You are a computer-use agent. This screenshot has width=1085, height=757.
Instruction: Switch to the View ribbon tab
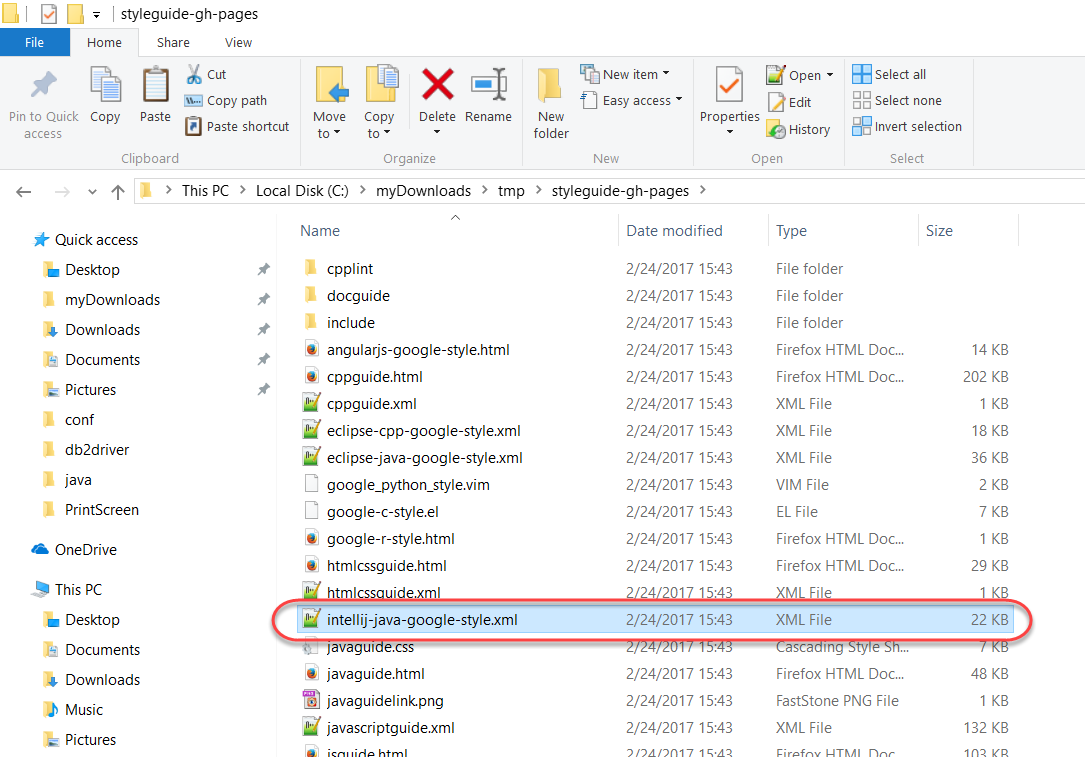[238, 42]
